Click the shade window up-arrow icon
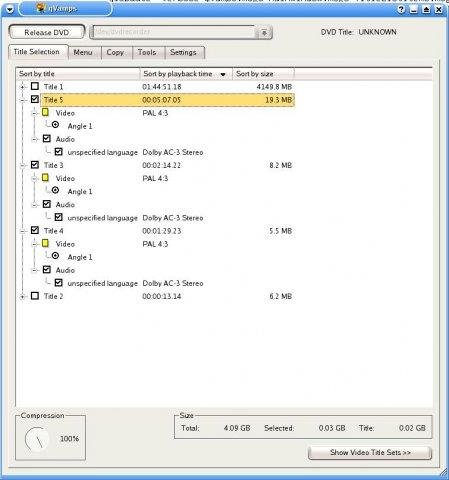This screenshot has height=480, width=449. coord(426,9)
